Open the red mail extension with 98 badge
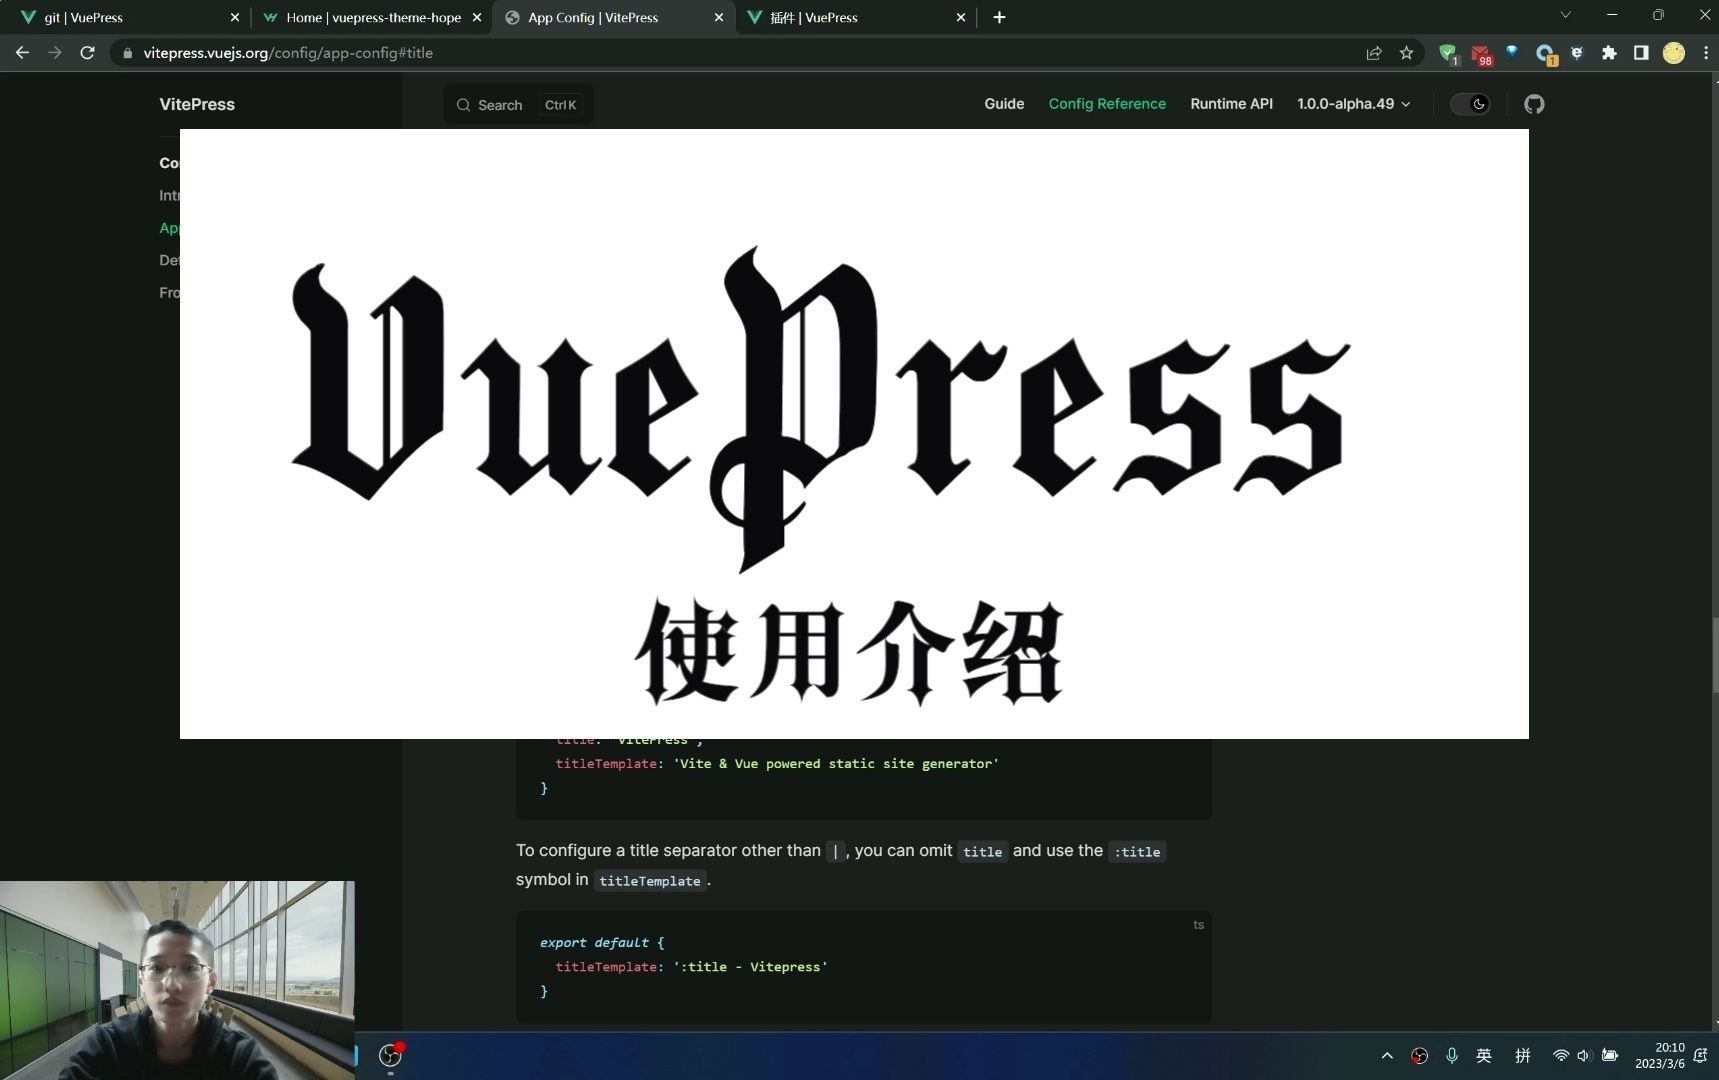Viewport: 1719px width, 1080px height. [1481, 54]
